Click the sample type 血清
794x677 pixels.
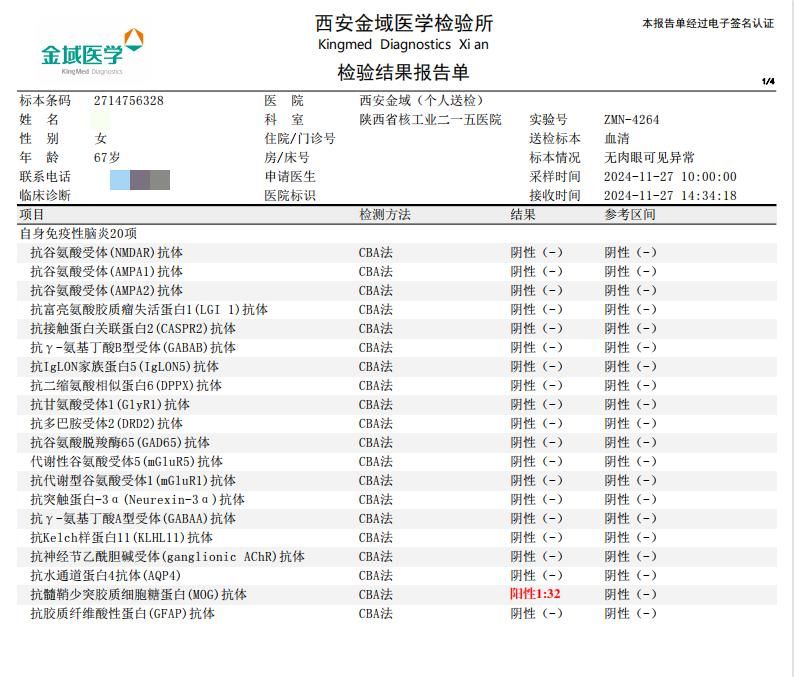616,139
